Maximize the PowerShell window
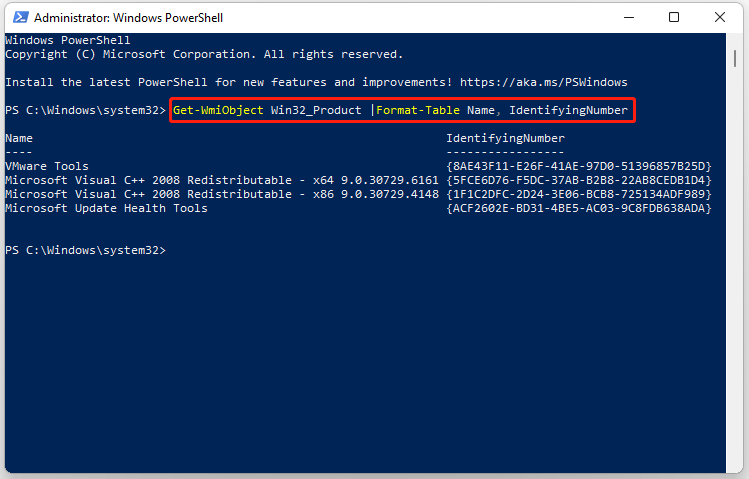The height and width of the screenshot is (479, 749). click(x=674, y=18)
